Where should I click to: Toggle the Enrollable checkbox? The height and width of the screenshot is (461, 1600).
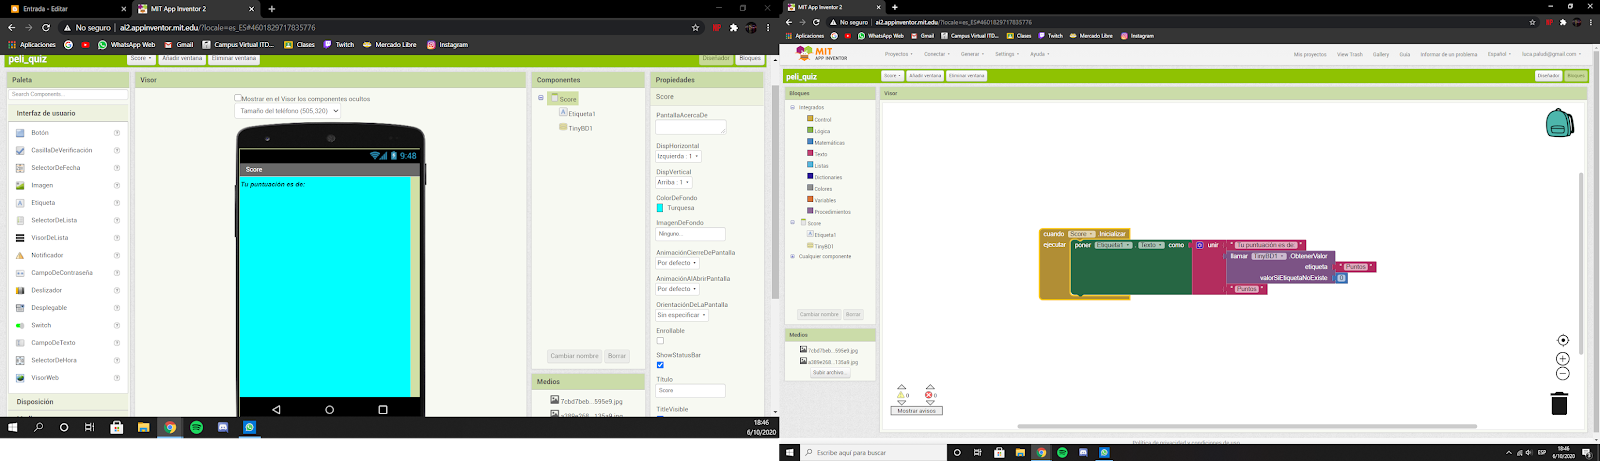tap(660, 341)
